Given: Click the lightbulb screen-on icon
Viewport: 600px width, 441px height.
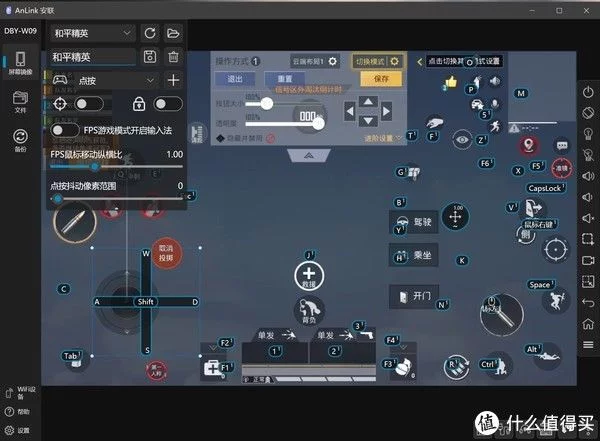Looking at the screenshot, I should [588, 134].
